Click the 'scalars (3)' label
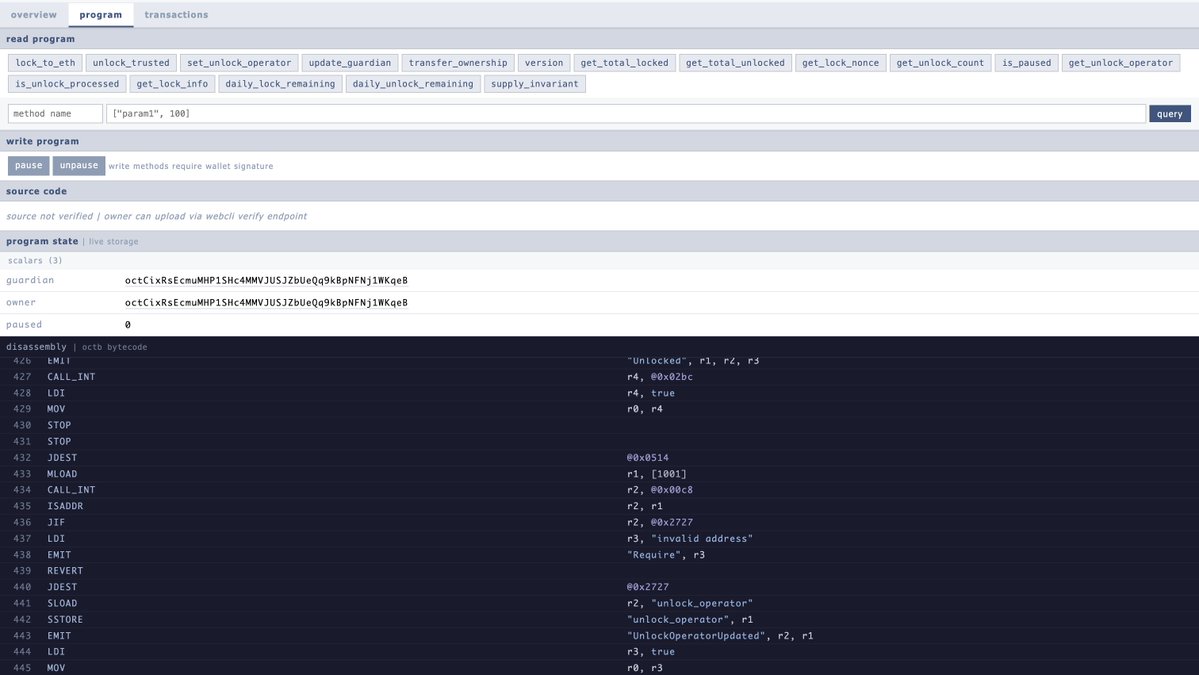The height and width of the screenshot is (675, 1199). pyautogui.click(x=35, y=261)
